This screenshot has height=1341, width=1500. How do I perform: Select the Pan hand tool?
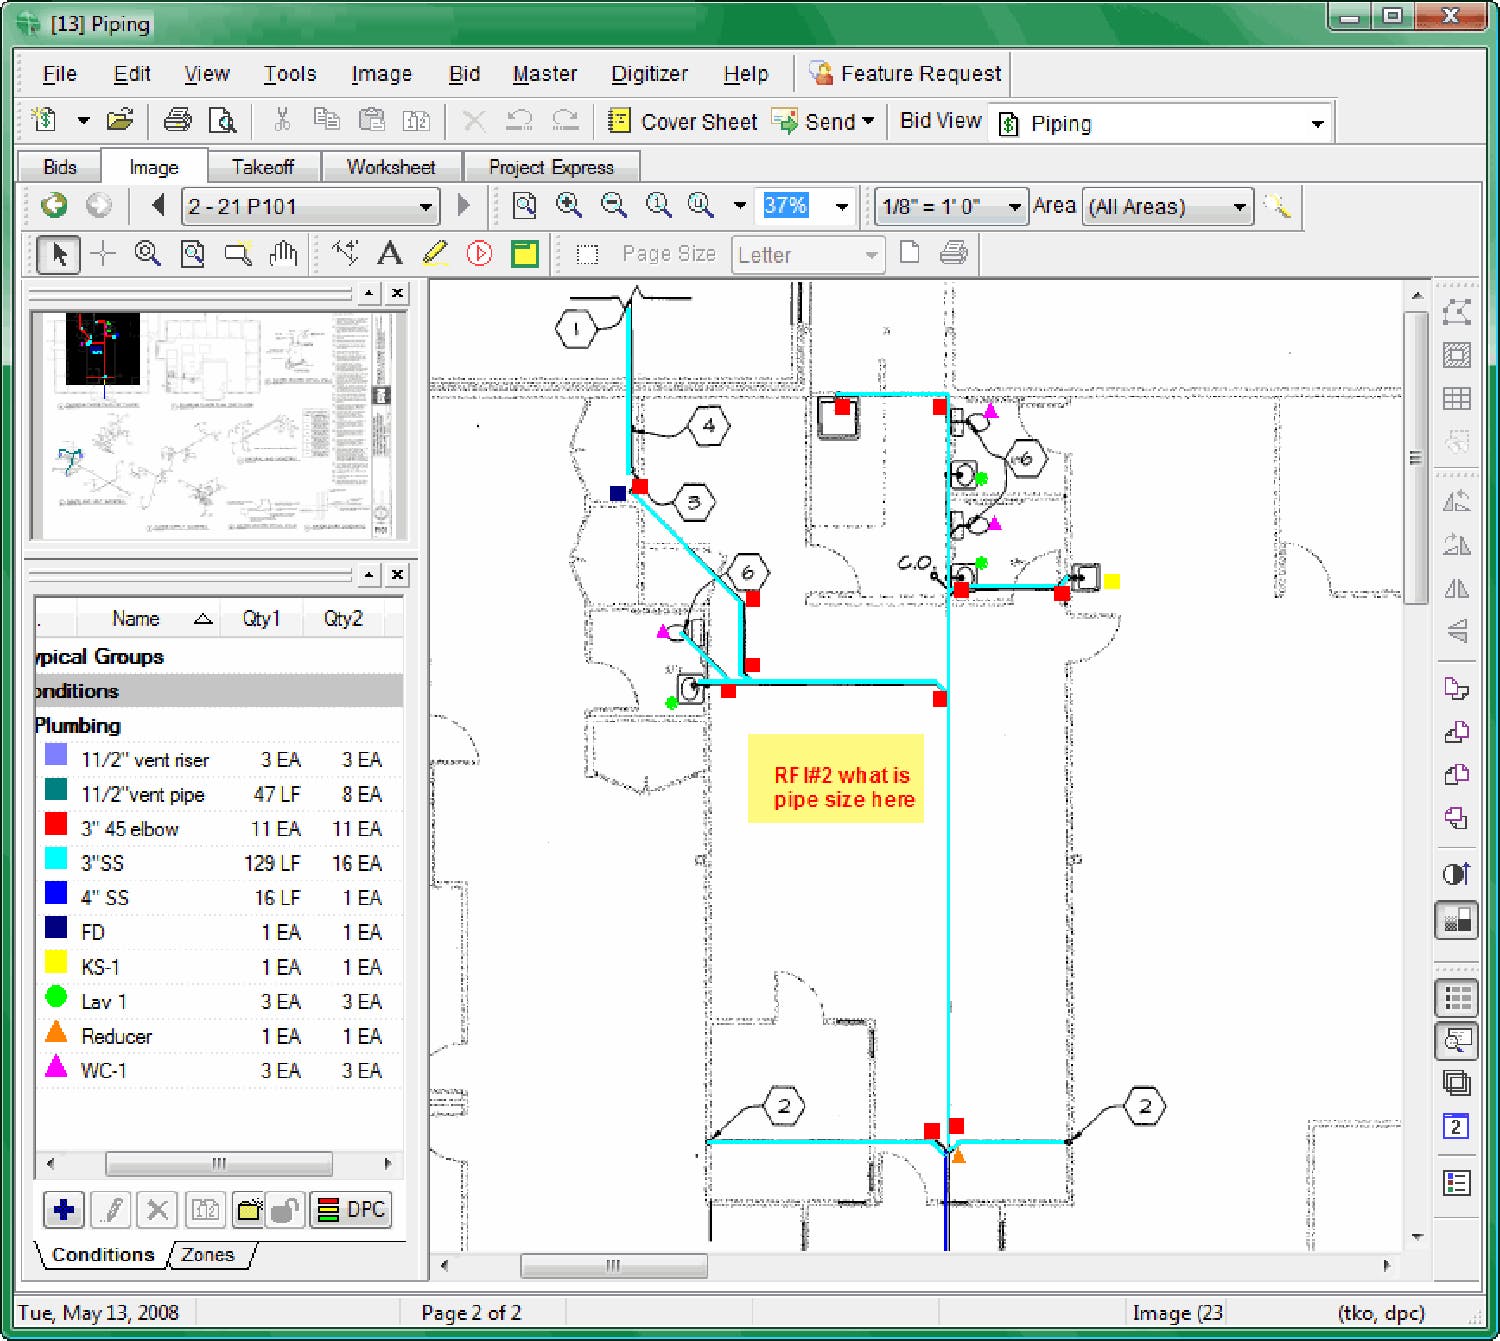tap(284, 254)
